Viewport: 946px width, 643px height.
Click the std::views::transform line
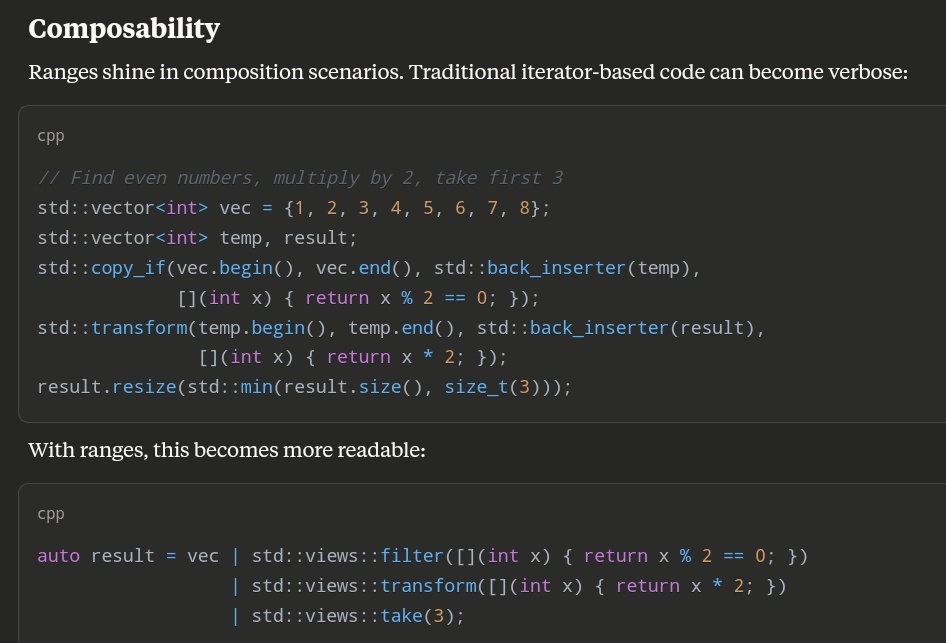(509, 586)
